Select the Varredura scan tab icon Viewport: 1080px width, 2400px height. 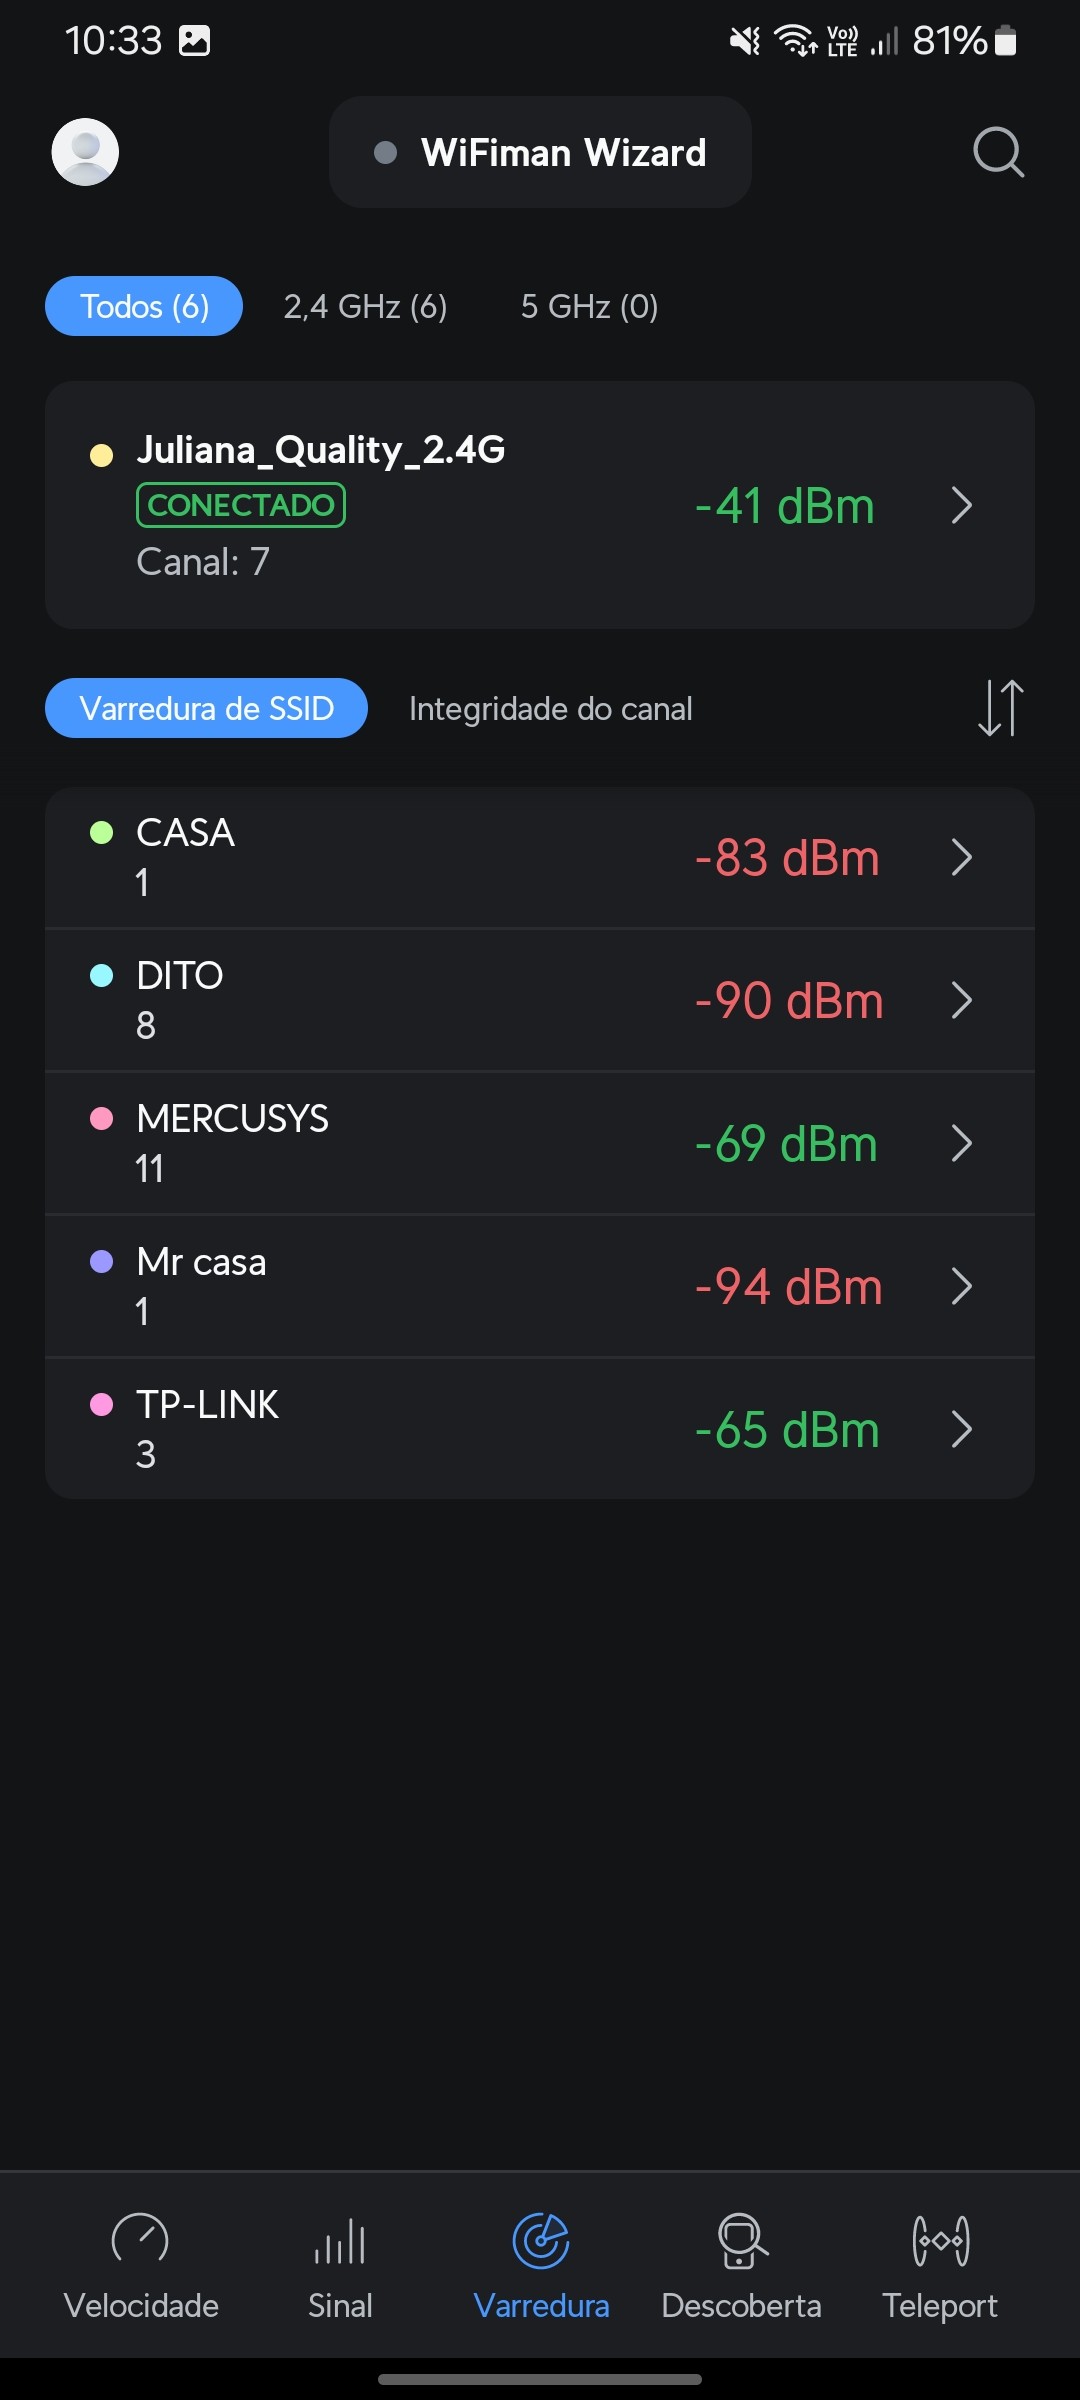541,2242
